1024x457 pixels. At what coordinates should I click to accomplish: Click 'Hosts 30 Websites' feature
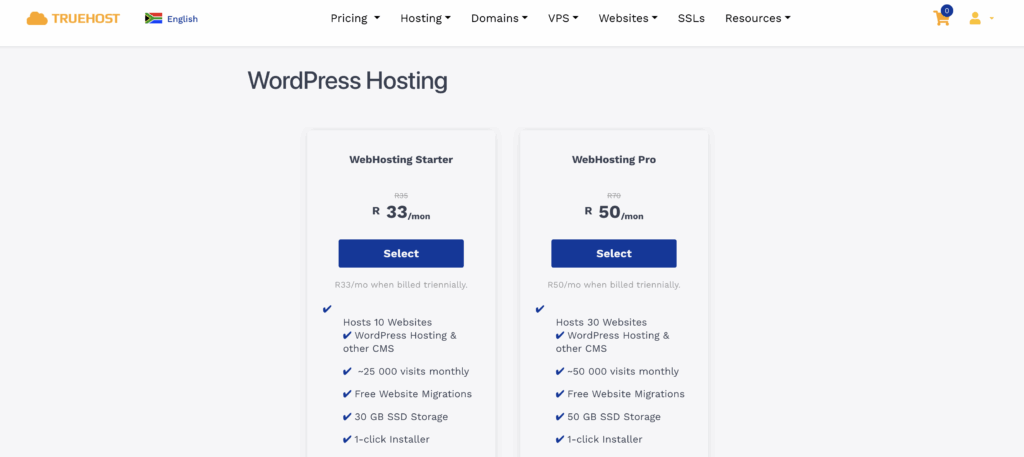[601, 322]
